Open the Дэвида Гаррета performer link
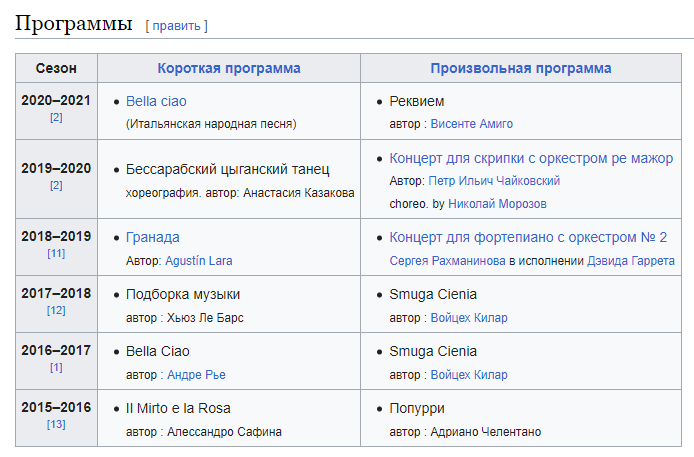The height and width of the screenshot is (457, 694). point(632,261)
